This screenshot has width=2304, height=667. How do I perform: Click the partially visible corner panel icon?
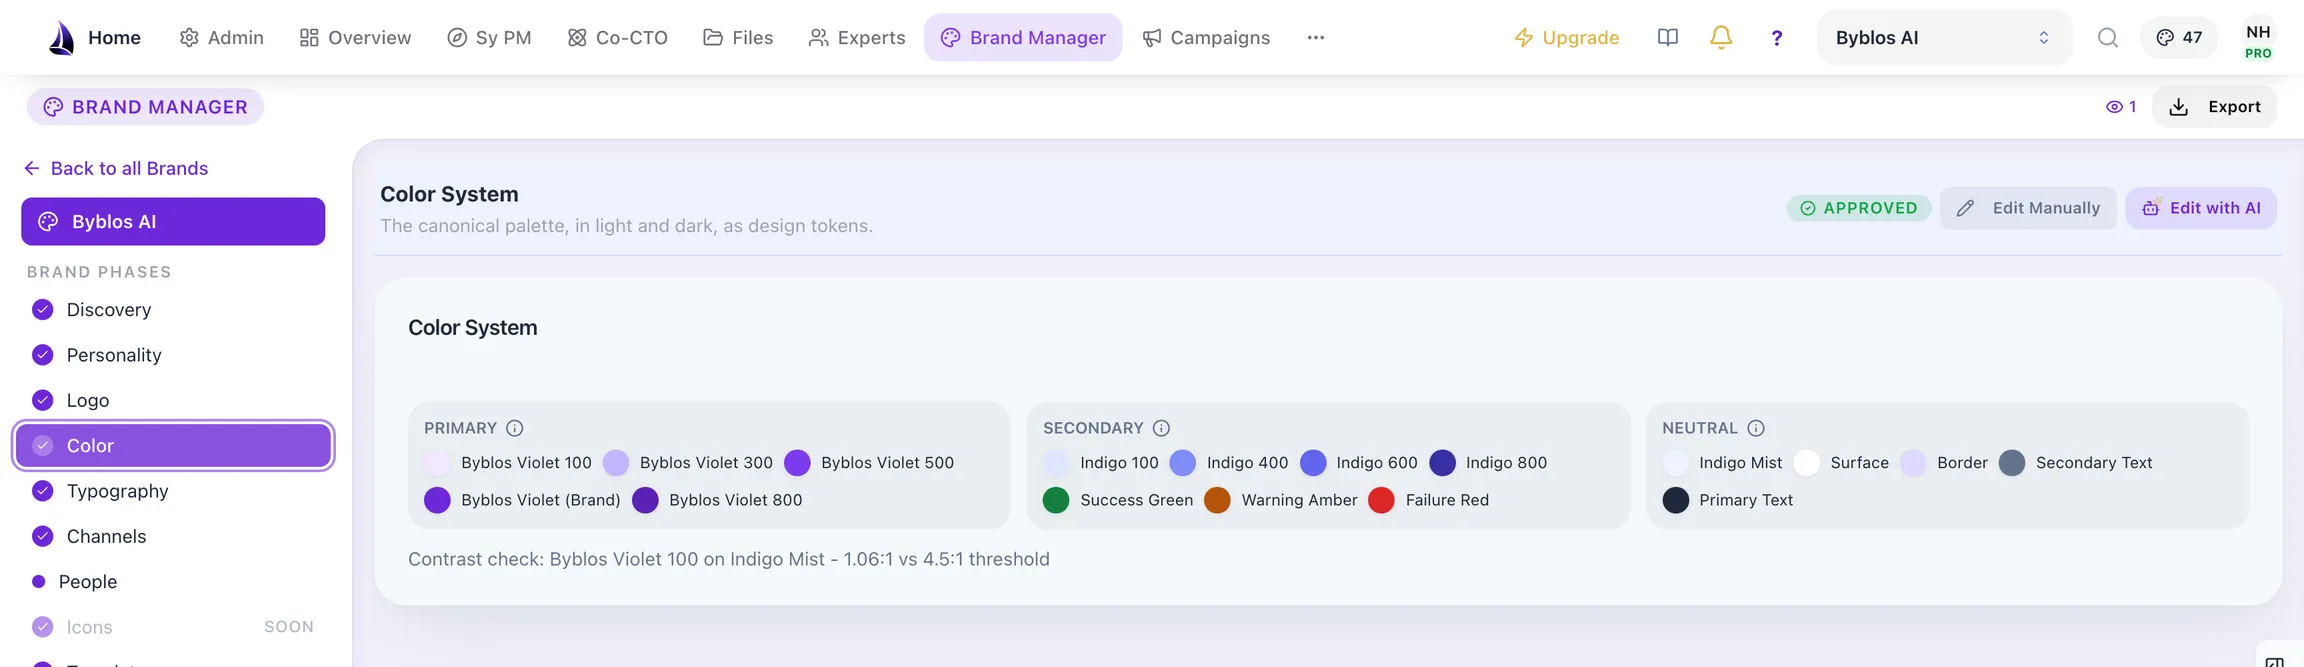(x=2275, y=661)
